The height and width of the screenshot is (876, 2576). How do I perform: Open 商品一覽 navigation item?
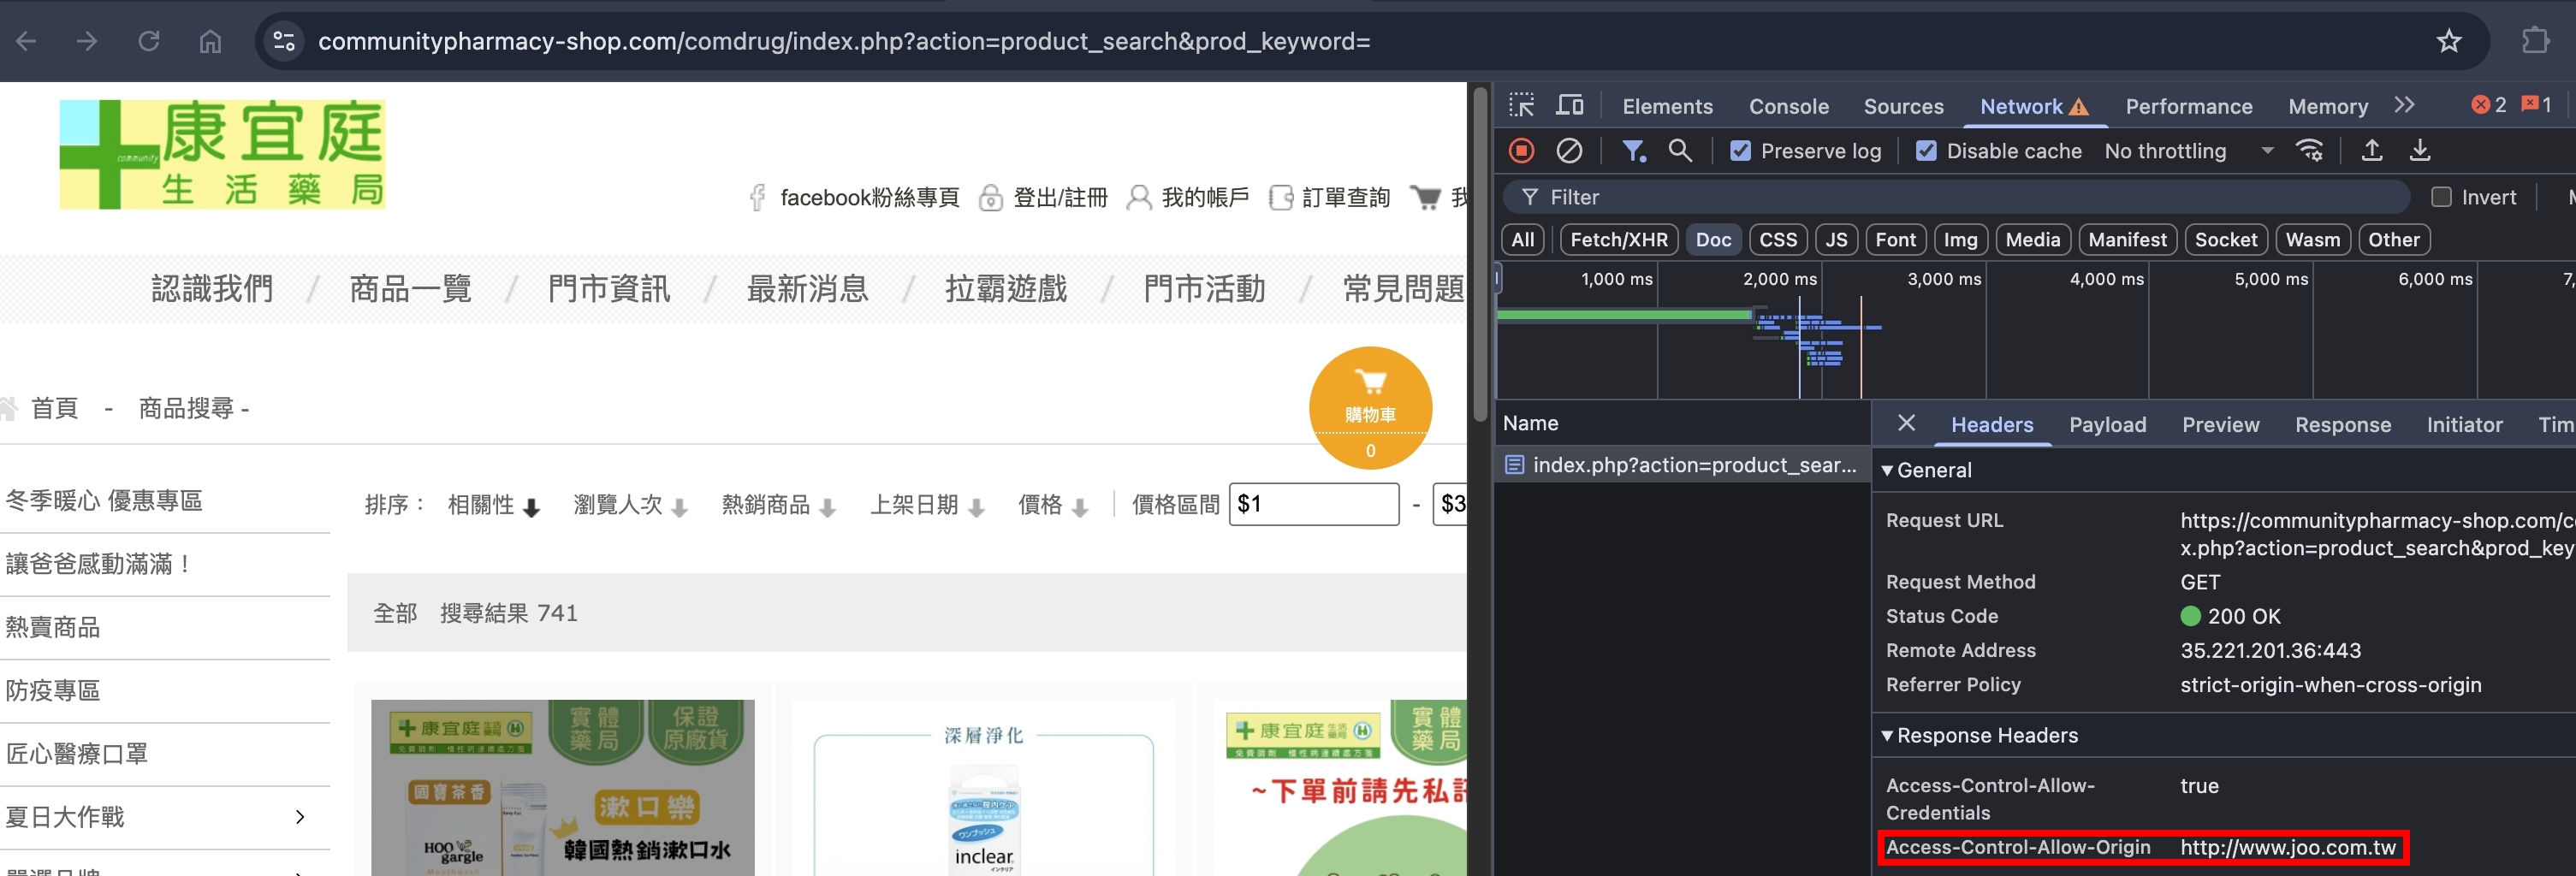pos(410,289)
